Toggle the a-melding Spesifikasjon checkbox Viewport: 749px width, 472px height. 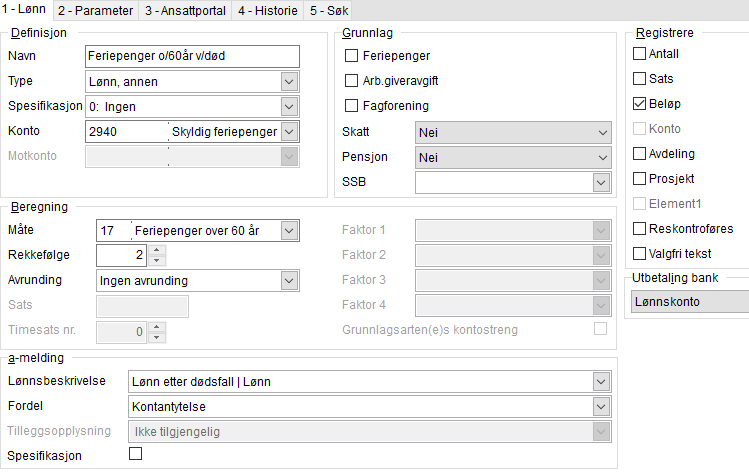[136, 453]
